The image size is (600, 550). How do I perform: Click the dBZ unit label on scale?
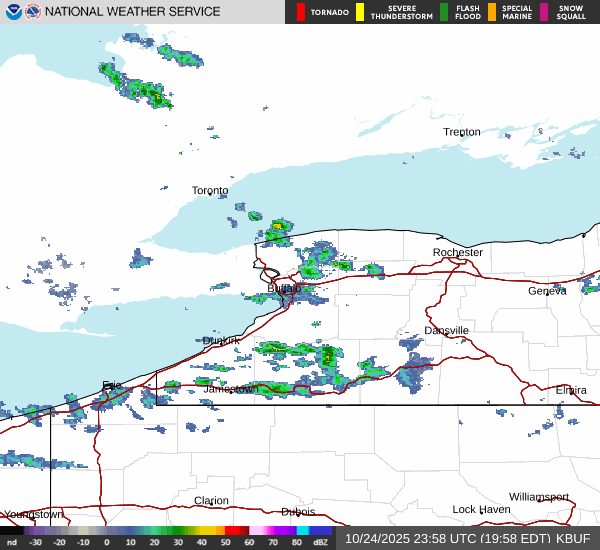(320, 542)
